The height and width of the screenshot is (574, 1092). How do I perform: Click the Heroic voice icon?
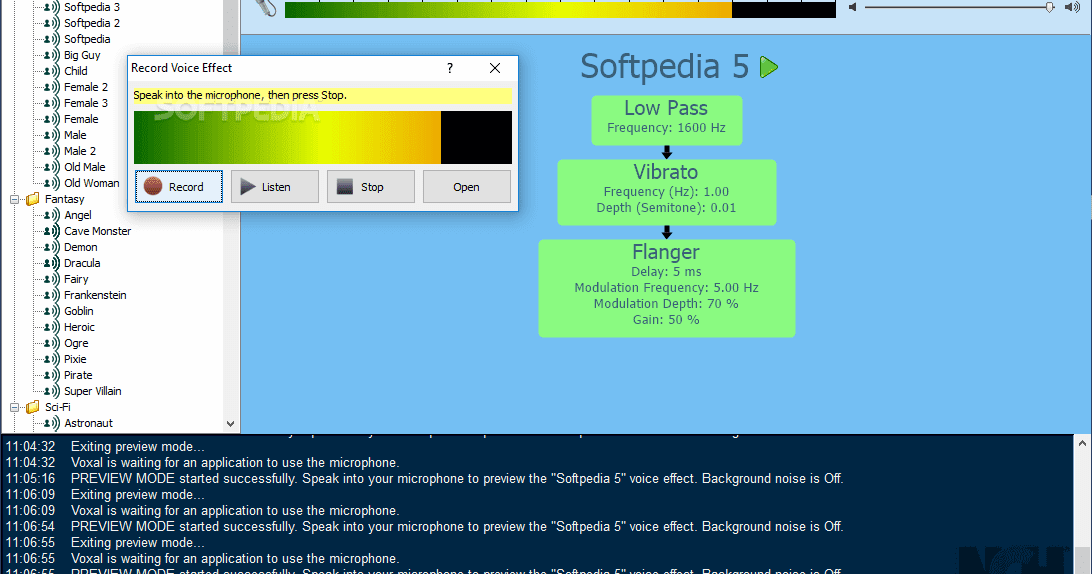pos(52,327)
